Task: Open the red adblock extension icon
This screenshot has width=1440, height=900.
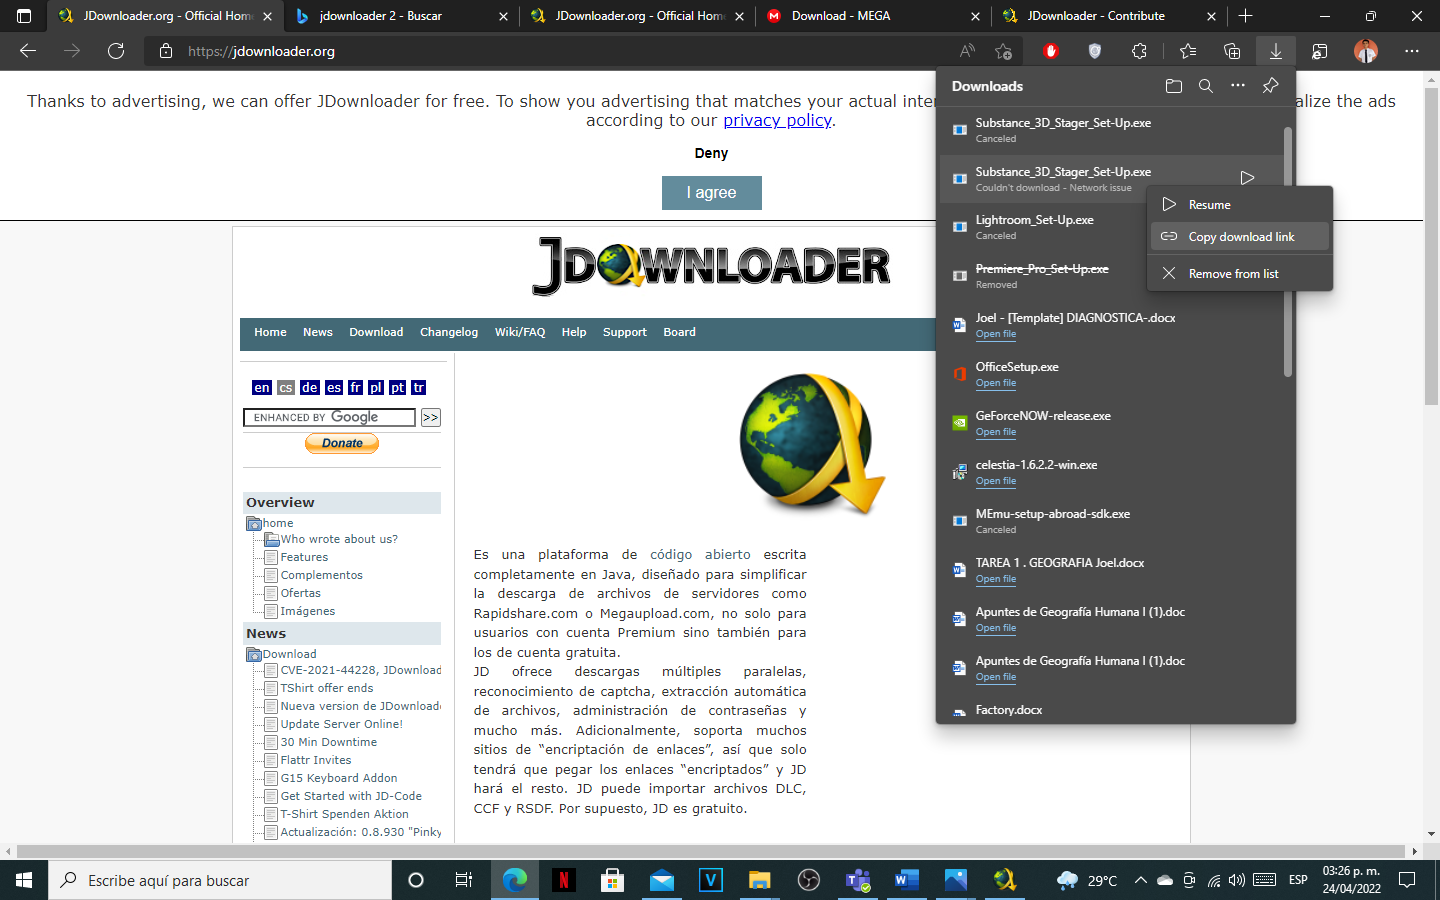Action: (1051, 51)
